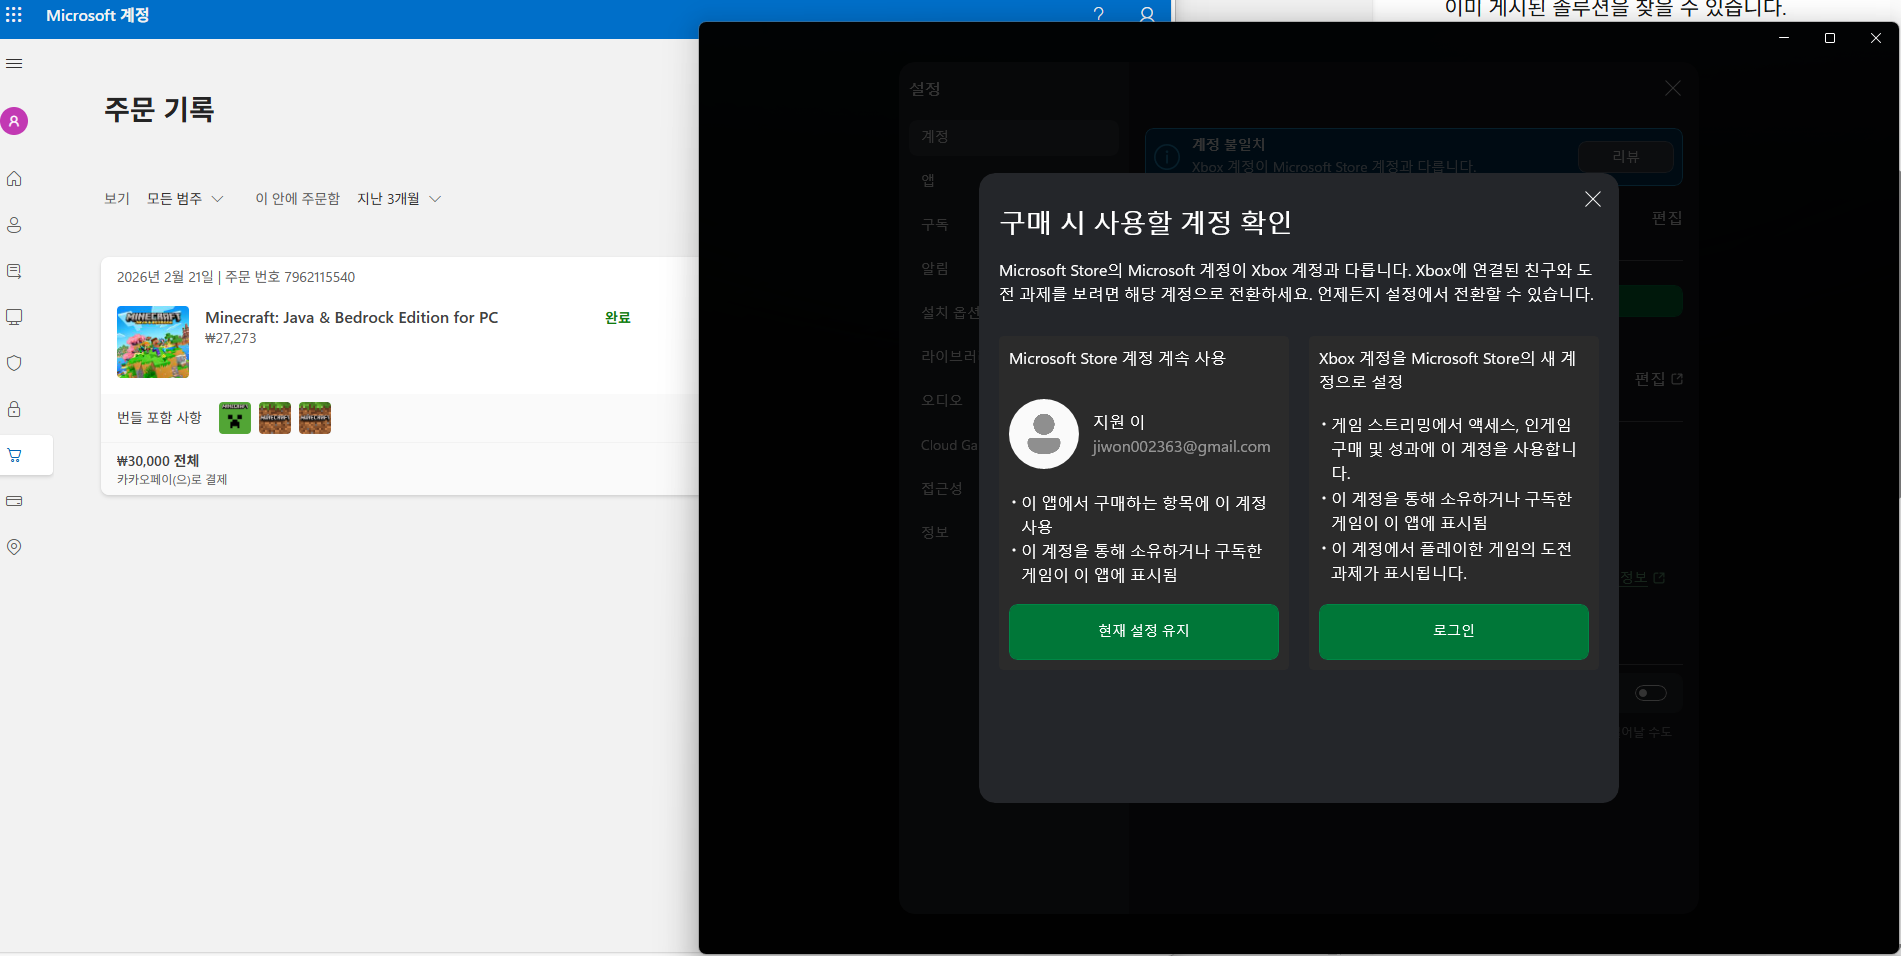The width and height of the screenshot is (1901, 956).
Task: Close the purchase account confirmation dialog
Action: click(1593, 199)
